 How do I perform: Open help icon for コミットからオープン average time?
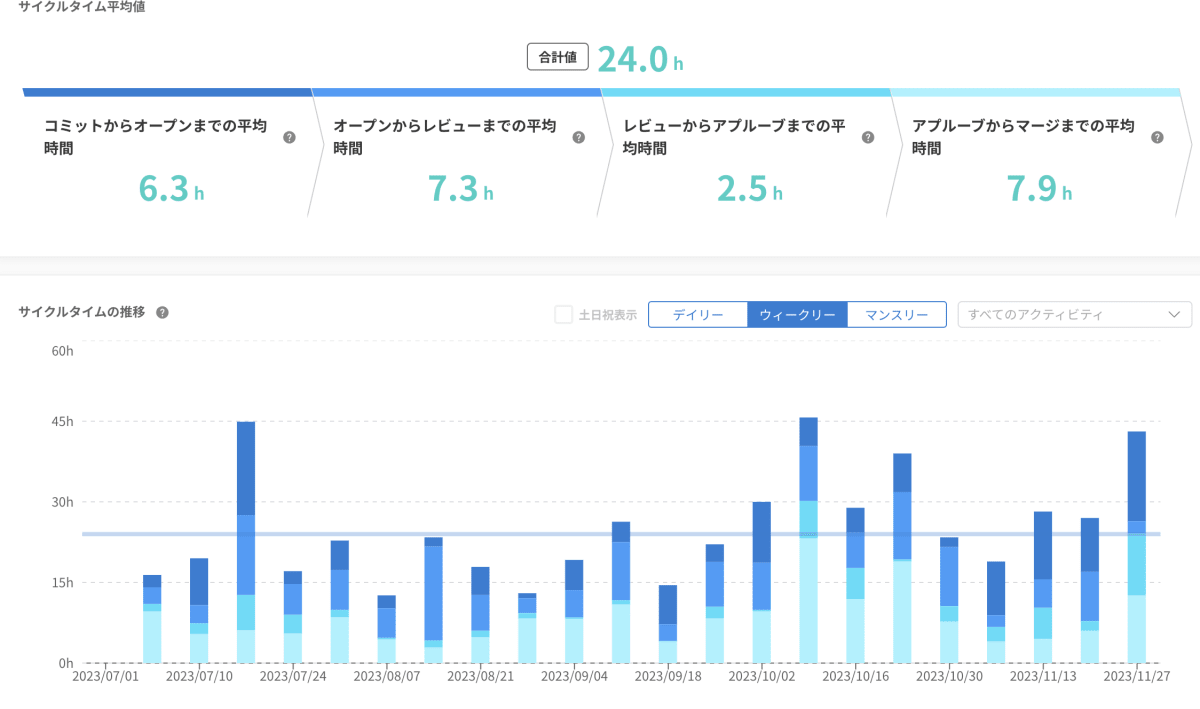pyautogui.click(x=289, y=137)
